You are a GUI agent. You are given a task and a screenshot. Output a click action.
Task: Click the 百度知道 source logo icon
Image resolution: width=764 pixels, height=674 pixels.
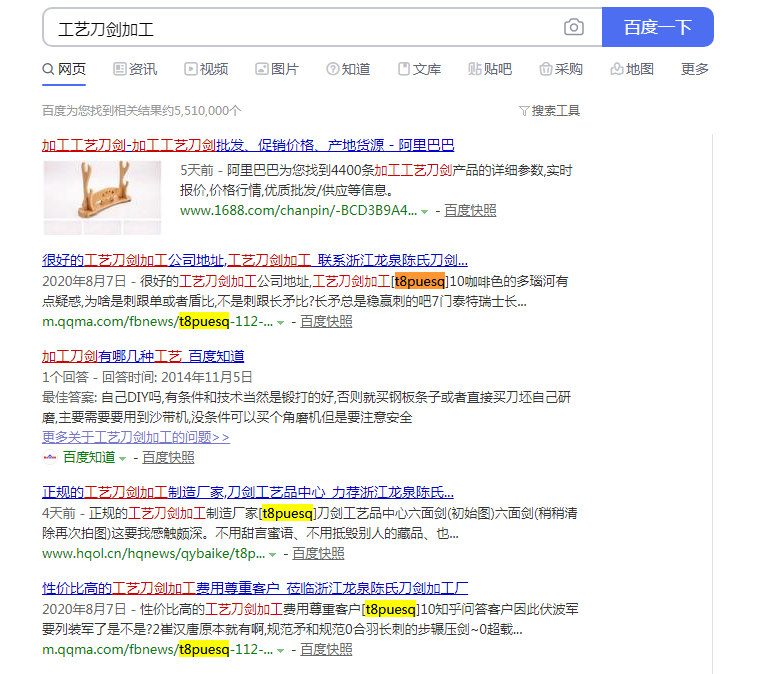point(50,457)
